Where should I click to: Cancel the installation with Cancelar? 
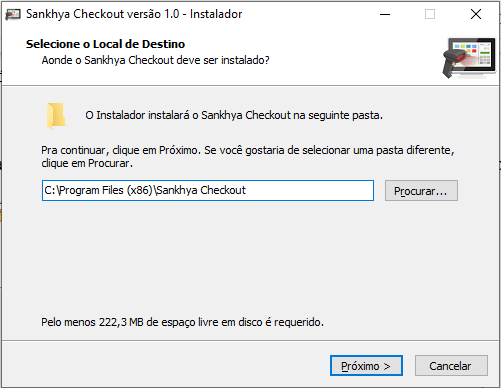[451, 366]
